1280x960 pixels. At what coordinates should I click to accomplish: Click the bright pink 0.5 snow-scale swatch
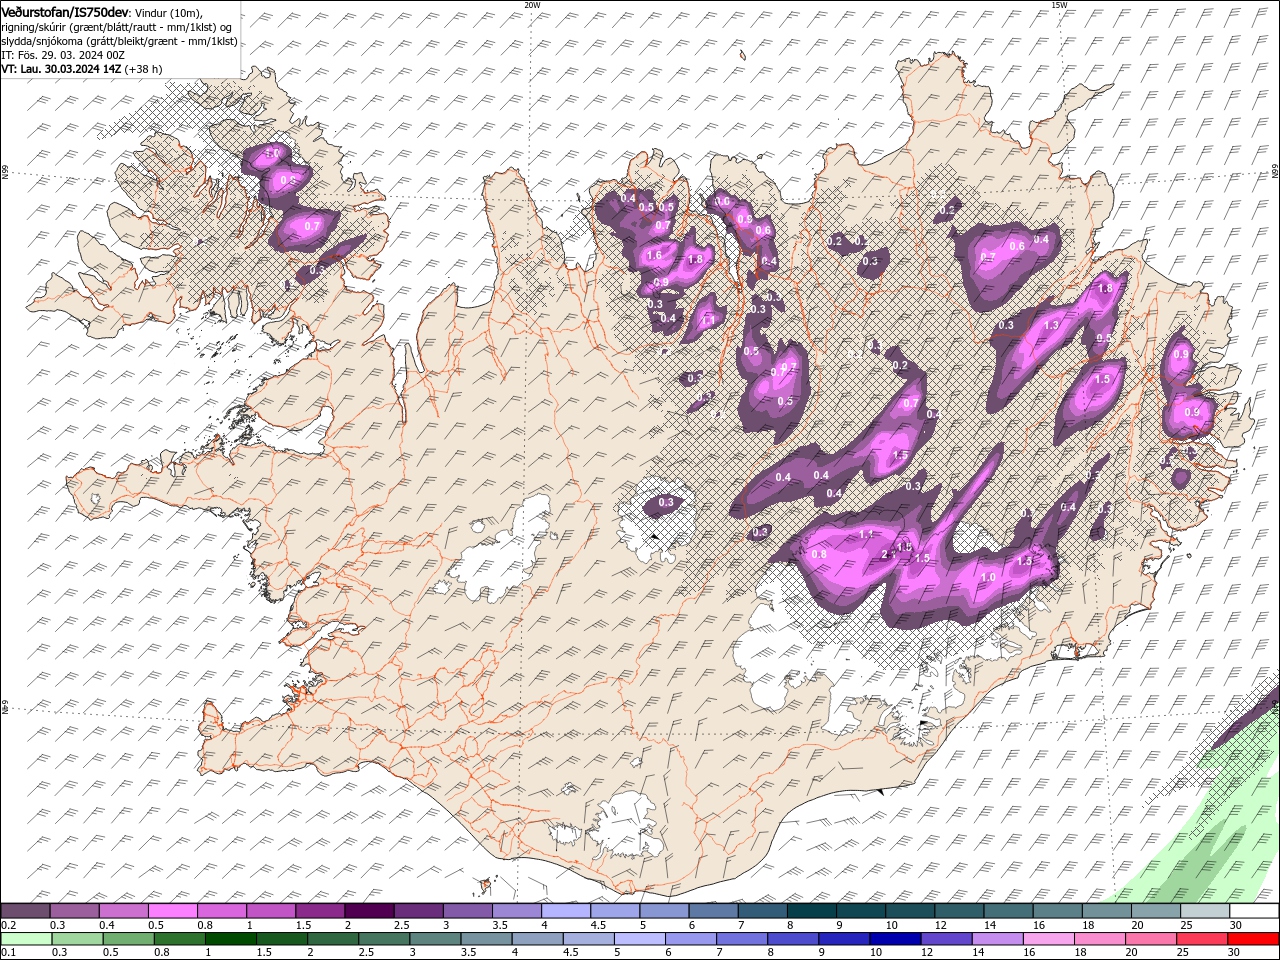click(172, 910)
